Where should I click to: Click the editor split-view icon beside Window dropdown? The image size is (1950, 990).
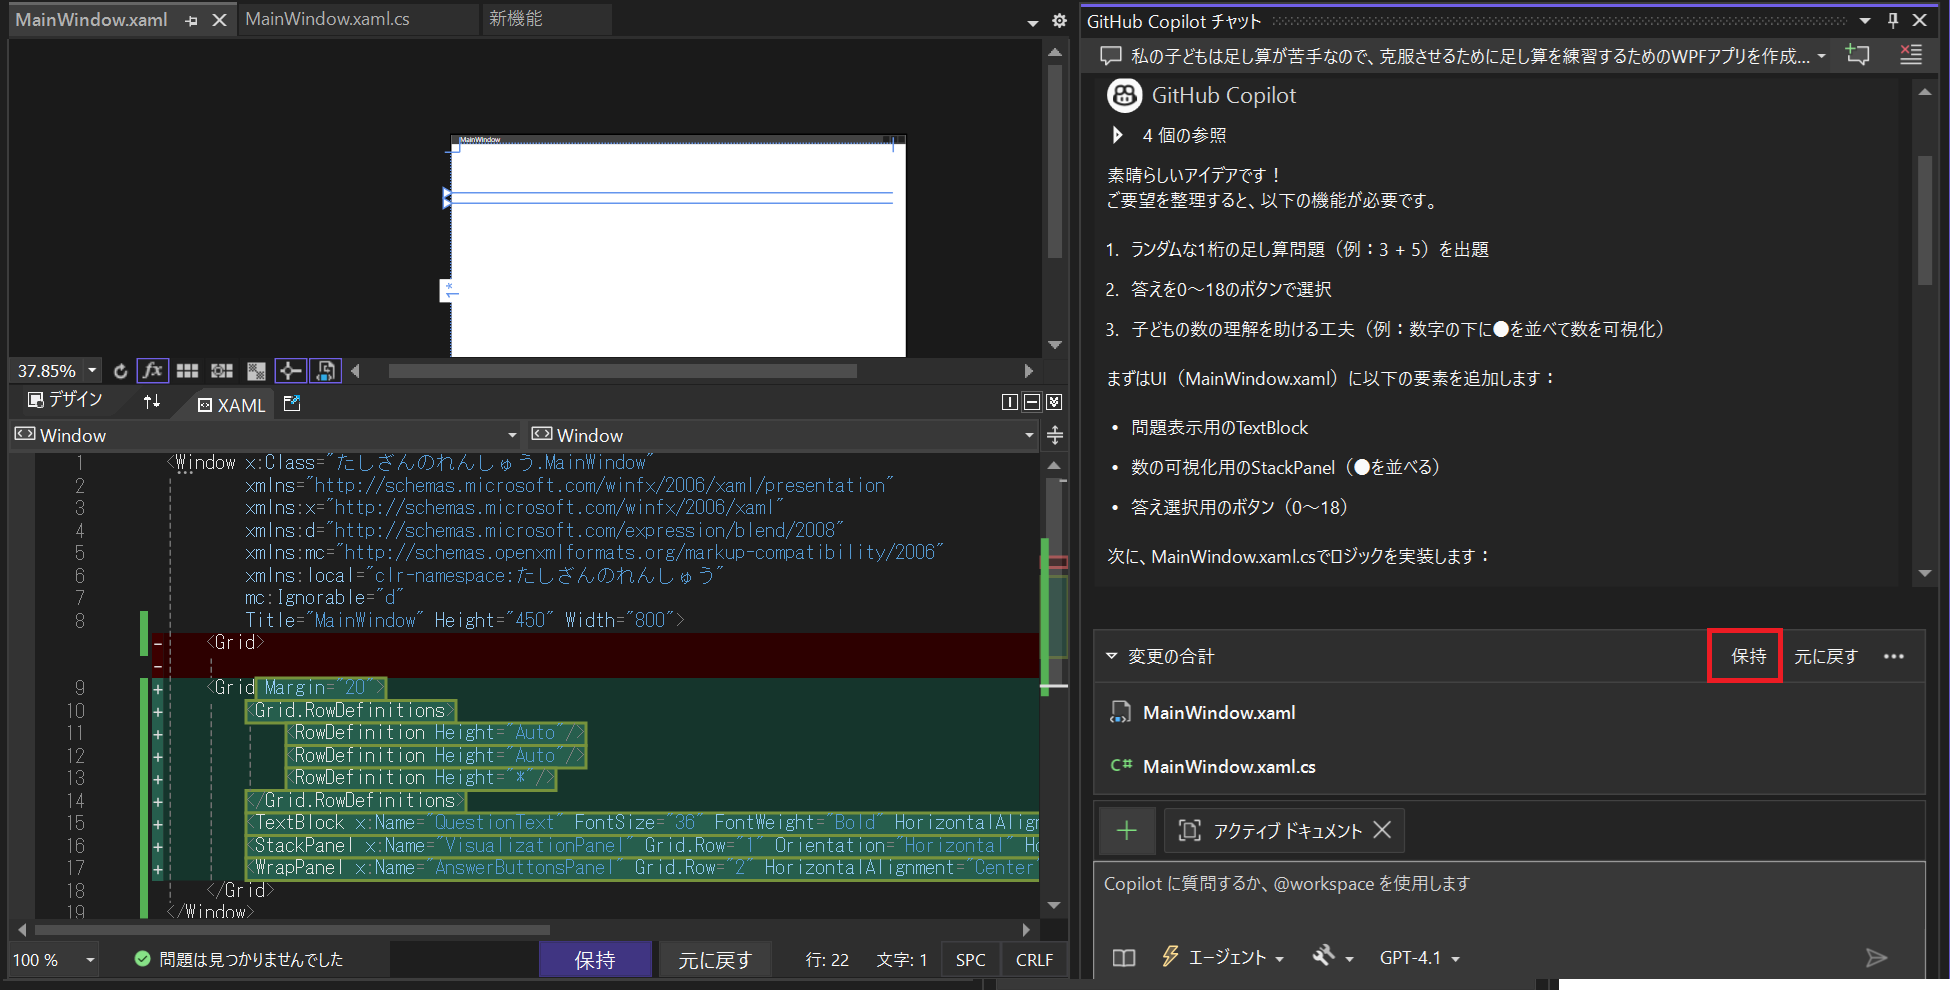pyautogui.click(x=1055, y=435)
